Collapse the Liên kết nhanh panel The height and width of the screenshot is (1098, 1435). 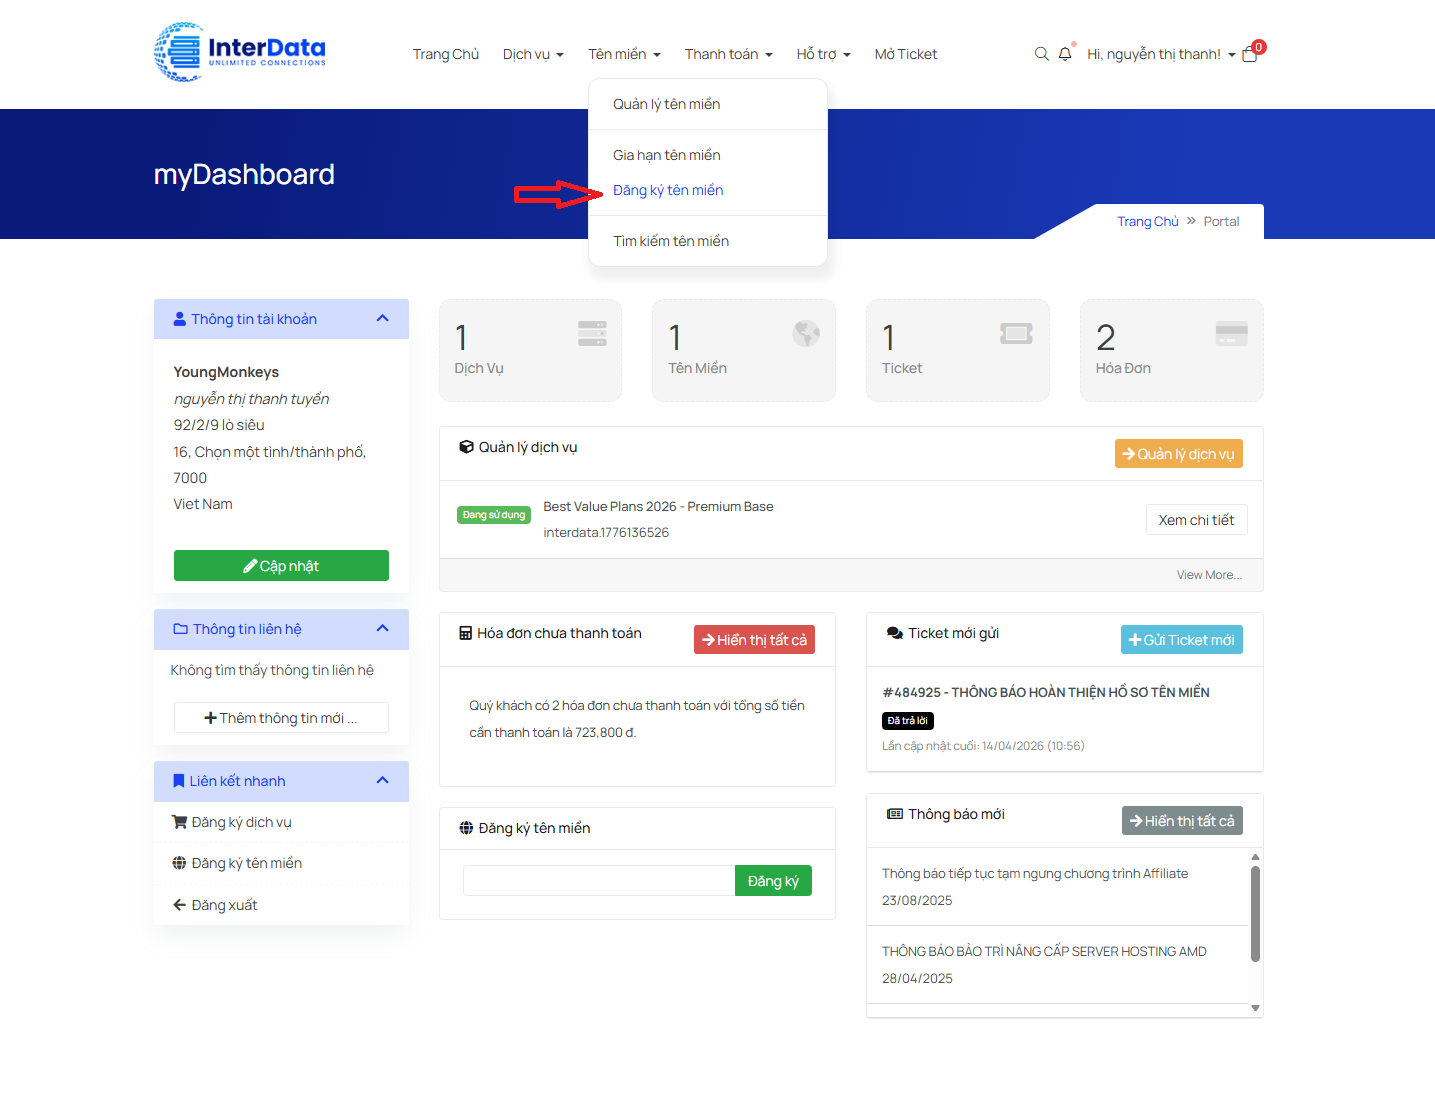click(382, 781)
